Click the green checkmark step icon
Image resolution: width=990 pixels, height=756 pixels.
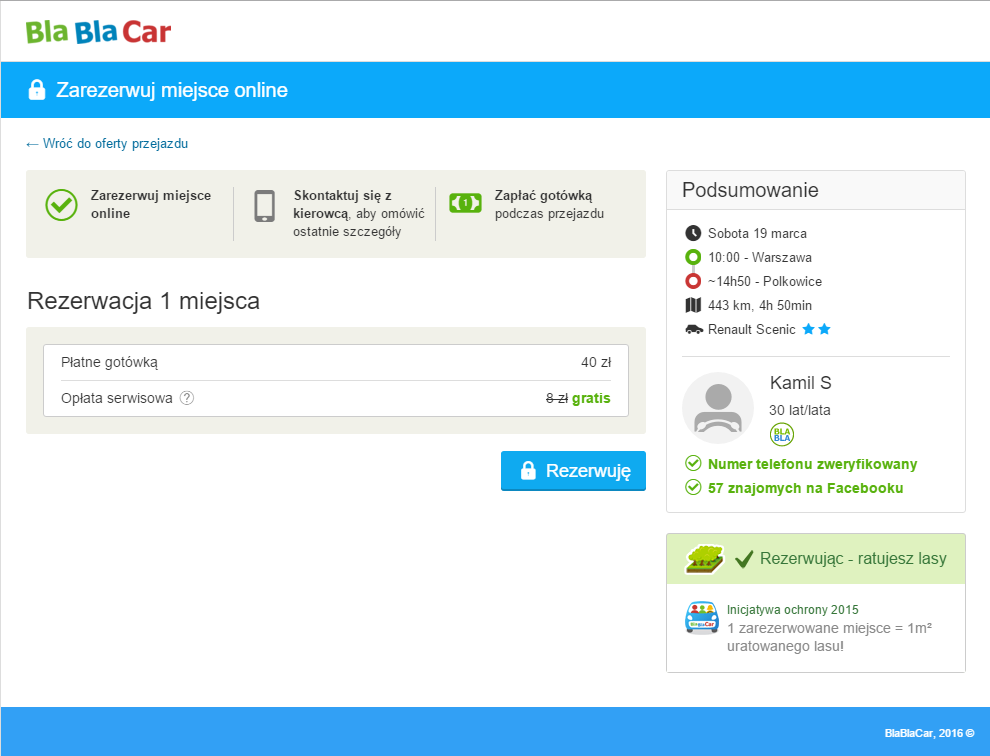pyautogui.click(x=61, y=205)
